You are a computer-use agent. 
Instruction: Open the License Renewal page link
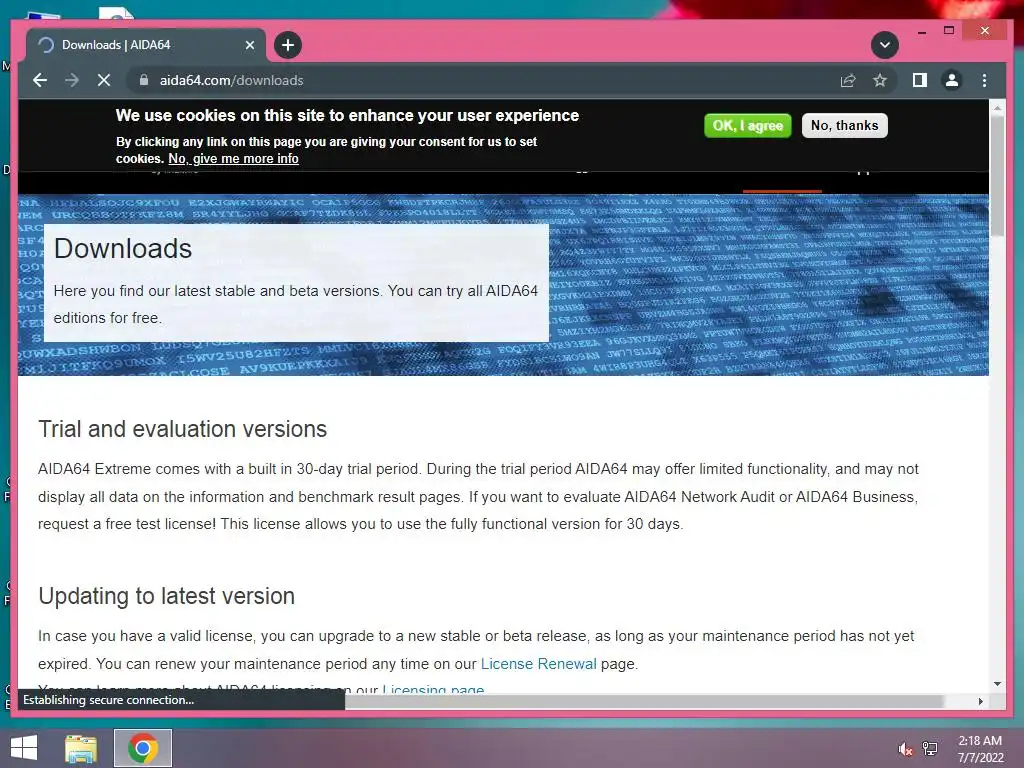pyautogui.click(x=538, y=664)
